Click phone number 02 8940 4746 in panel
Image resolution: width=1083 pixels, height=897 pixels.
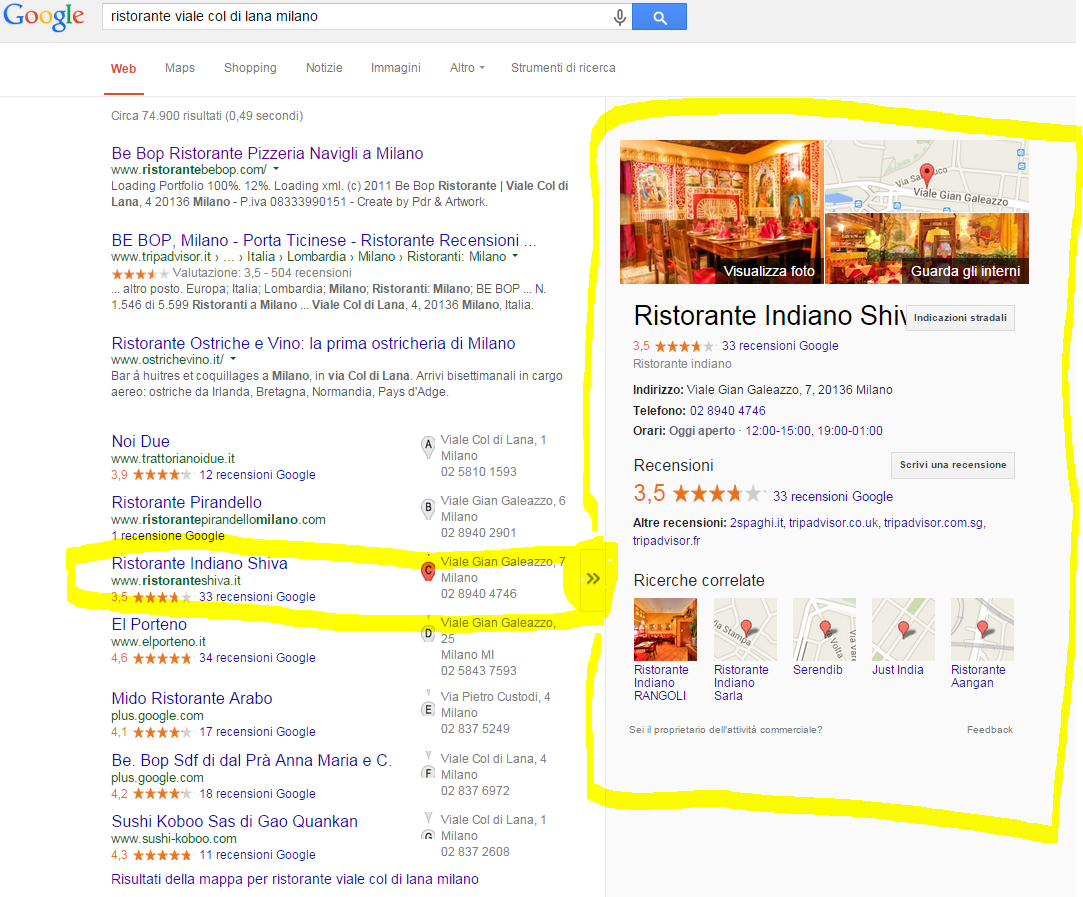click(x=727, y=410)
